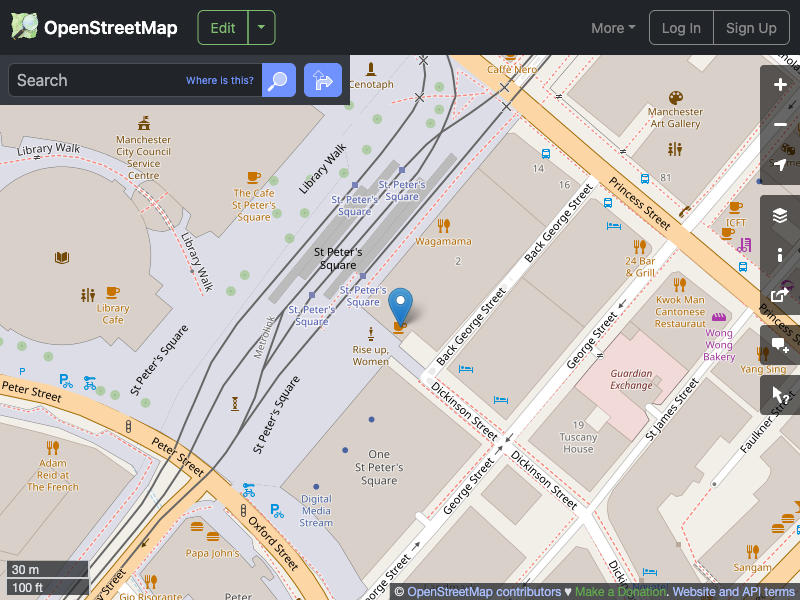Open the share map panel icon

[x=780, y=294]
